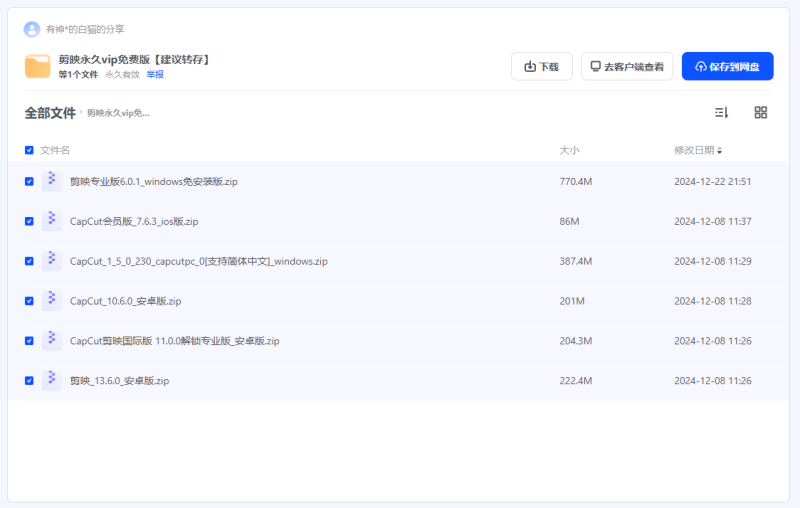Click 保存到网盘 blue button

[727, 66]
